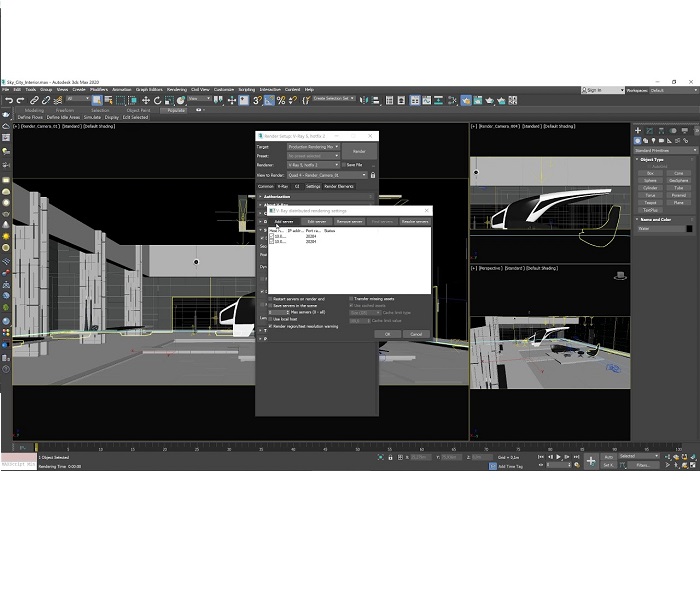This screenshot has width=700, height=602.
Task: Open the Modify panel tab icon
Action: pyautogui.click(x=650, y=130)
